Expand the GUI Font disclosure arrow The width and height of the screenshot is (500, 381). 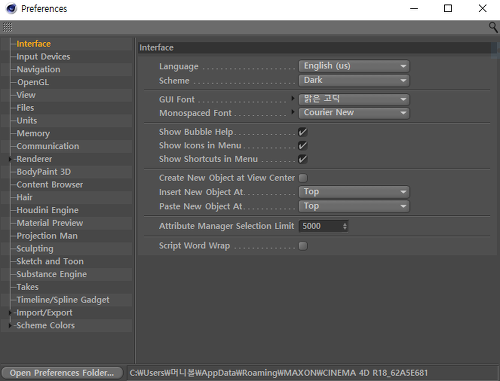(293, 98)
